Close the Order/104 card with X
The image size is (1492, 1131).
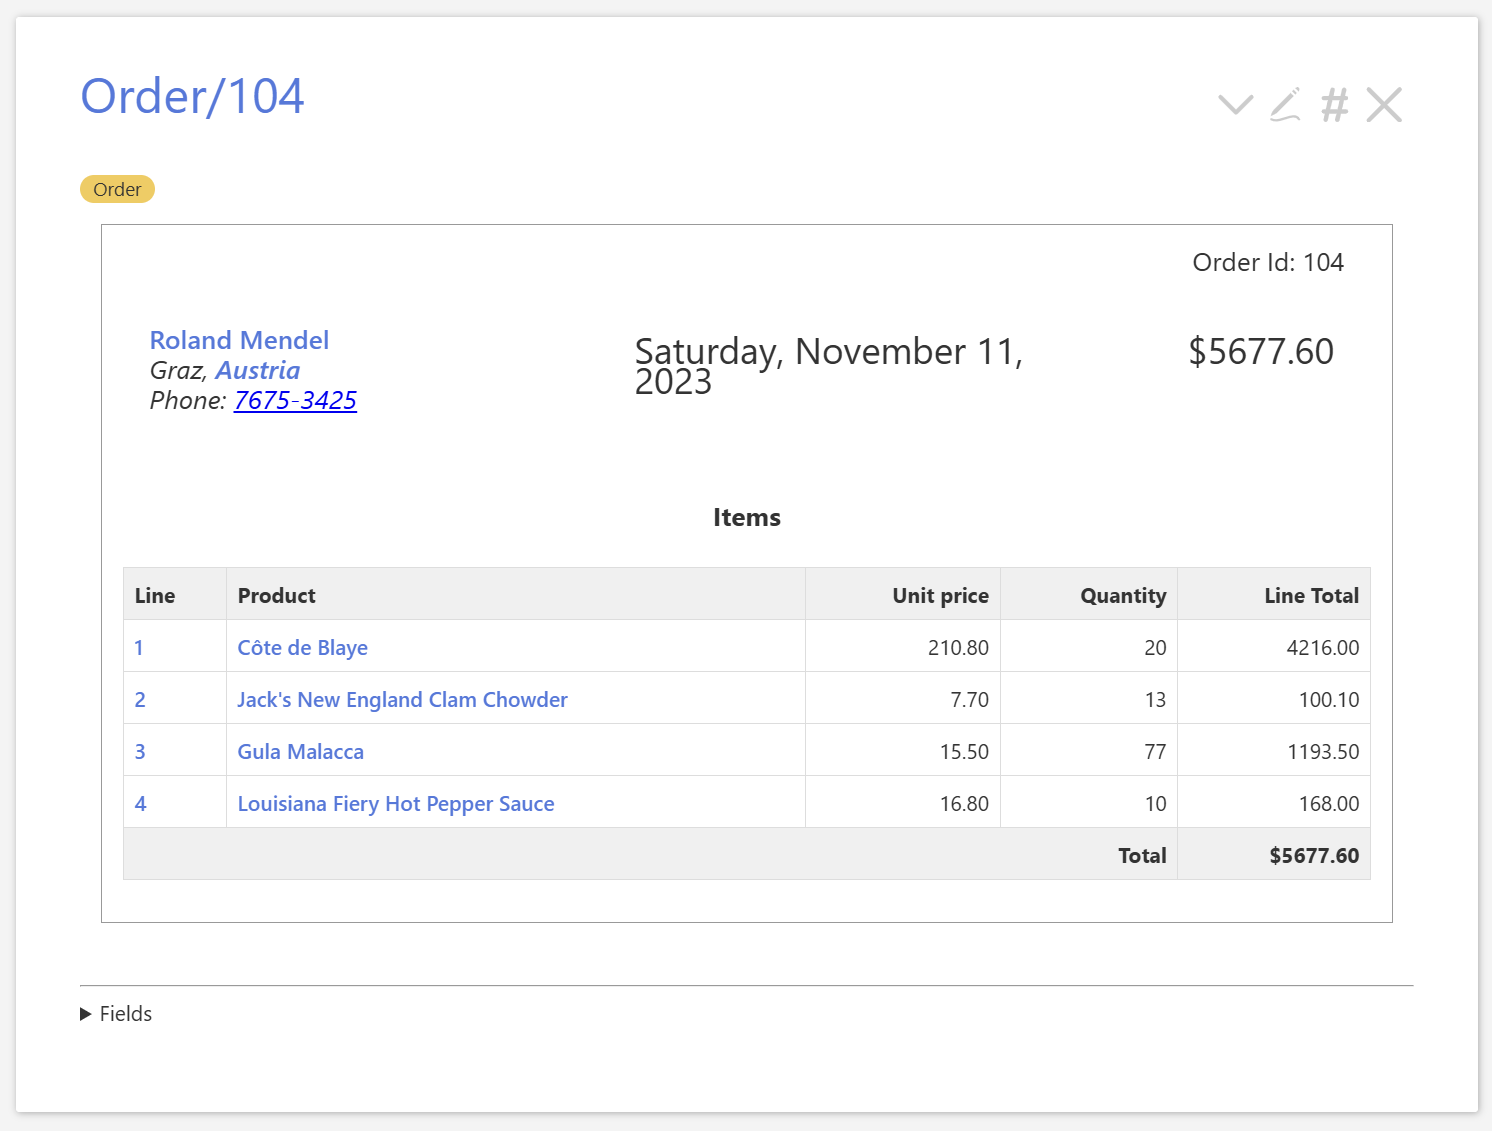(x=1384, y=104)
